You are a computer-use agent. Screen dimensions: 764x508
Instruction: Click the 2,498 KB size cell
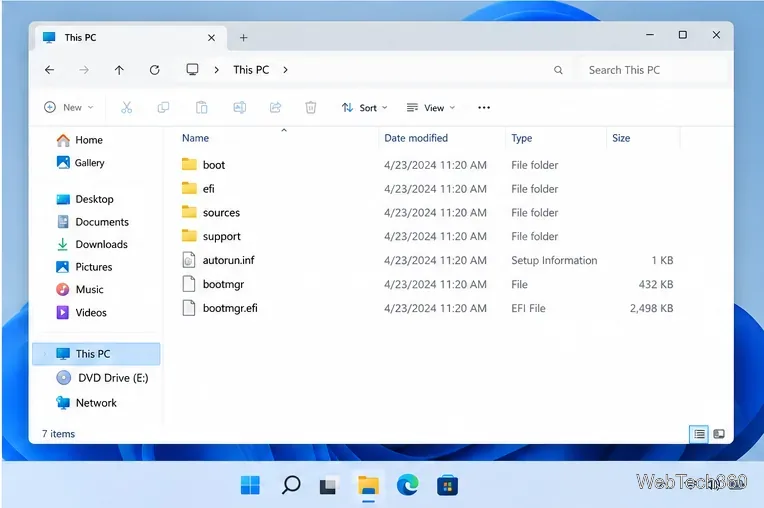coord(651,308)
